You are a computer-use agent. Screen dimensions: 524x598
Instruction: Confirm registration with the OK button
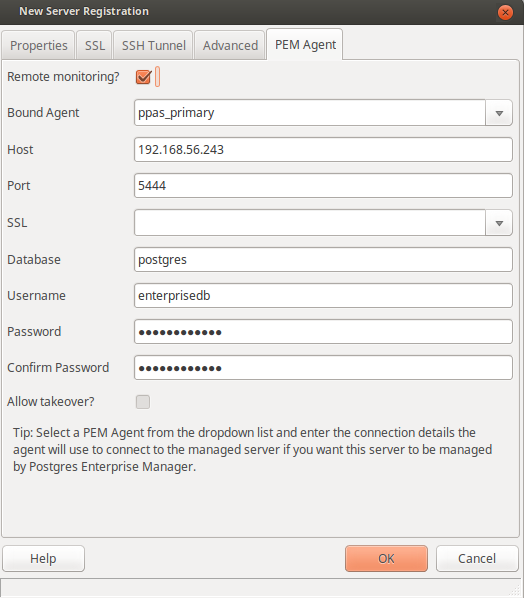(386, 558)
